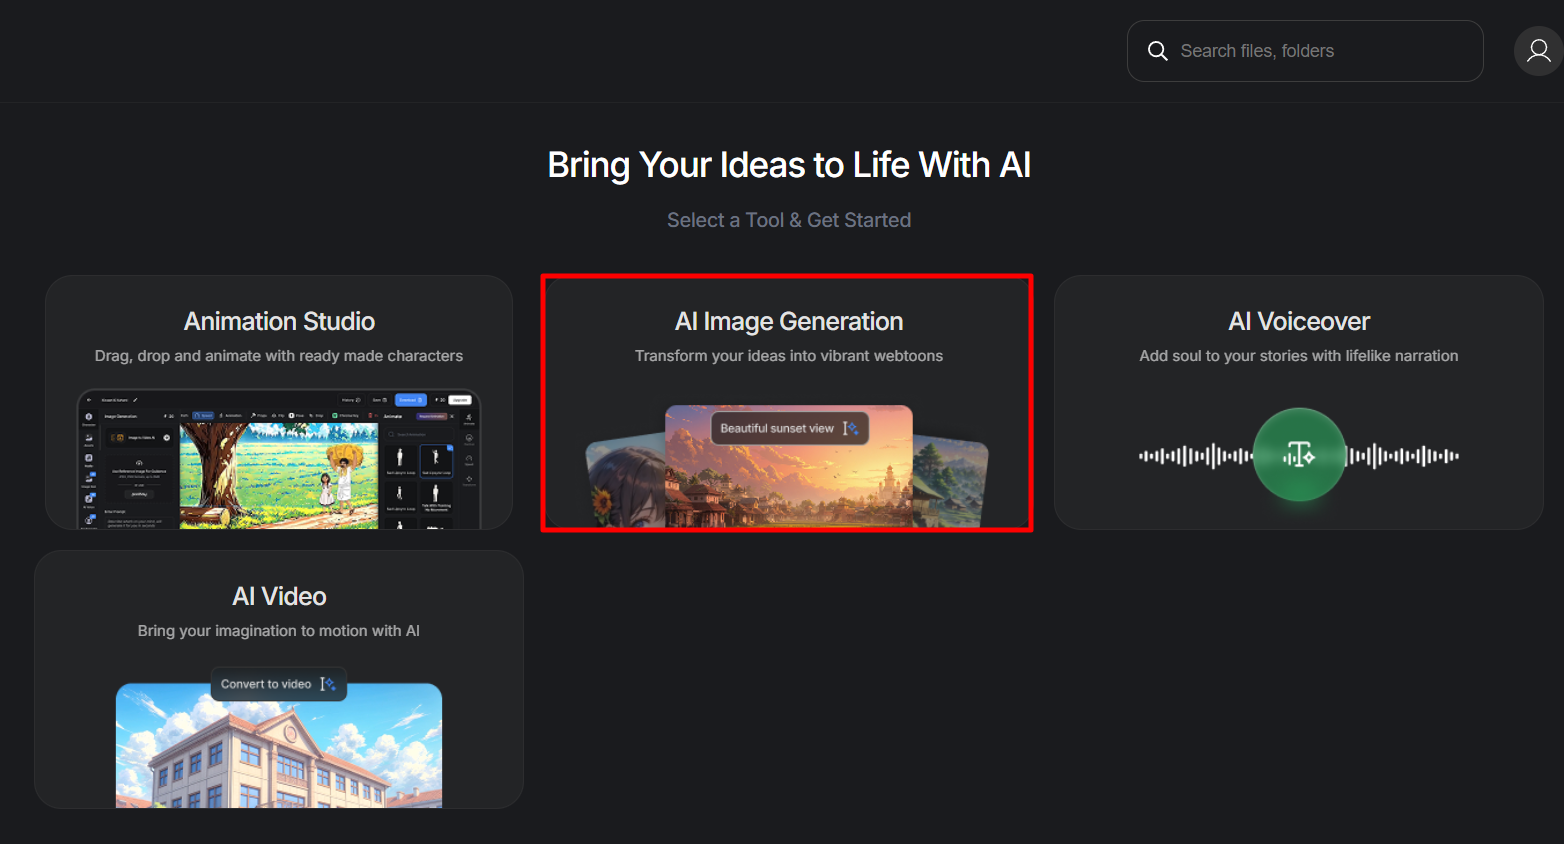Click the Bring your imagination to motion text
The width and height of the screenshot is (1564, 844).
(279, 631)
